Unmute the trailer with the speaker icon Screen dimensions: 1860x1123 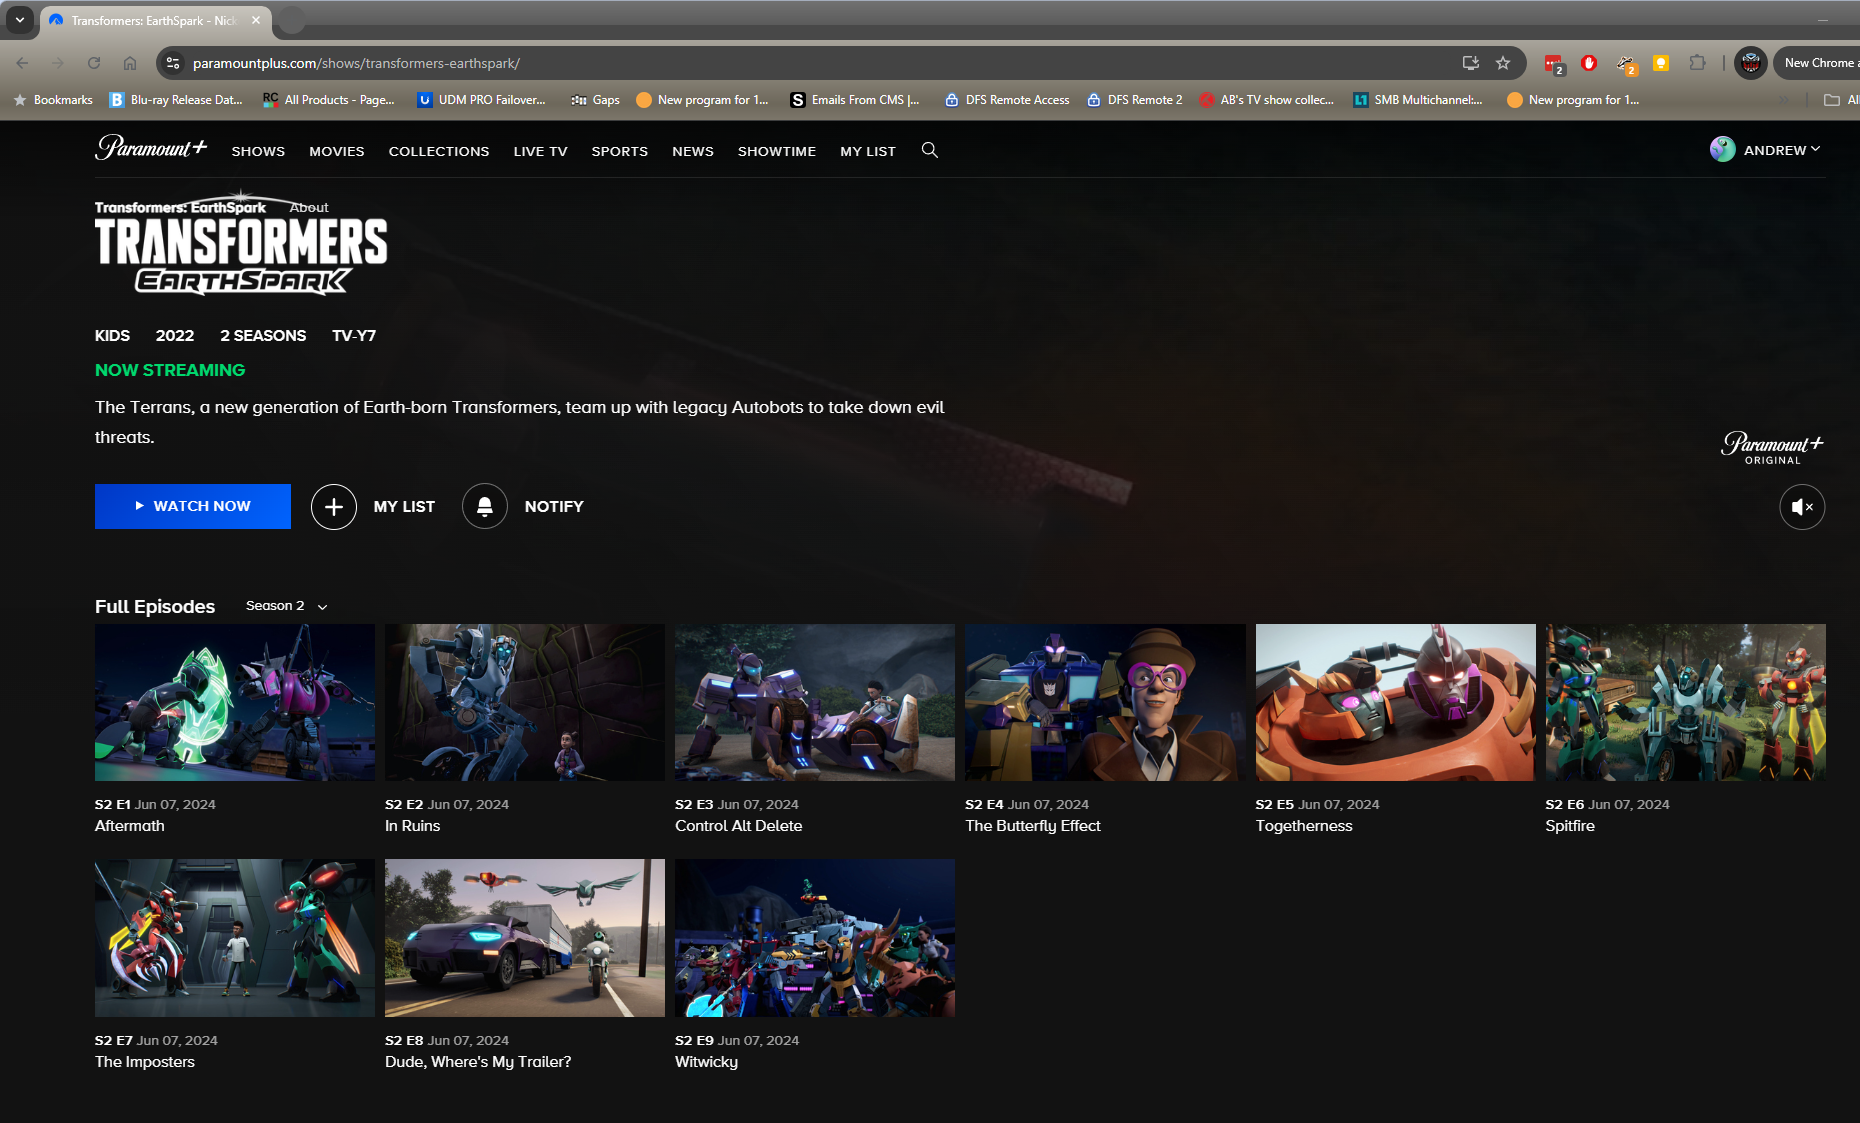pos(1802,507)
